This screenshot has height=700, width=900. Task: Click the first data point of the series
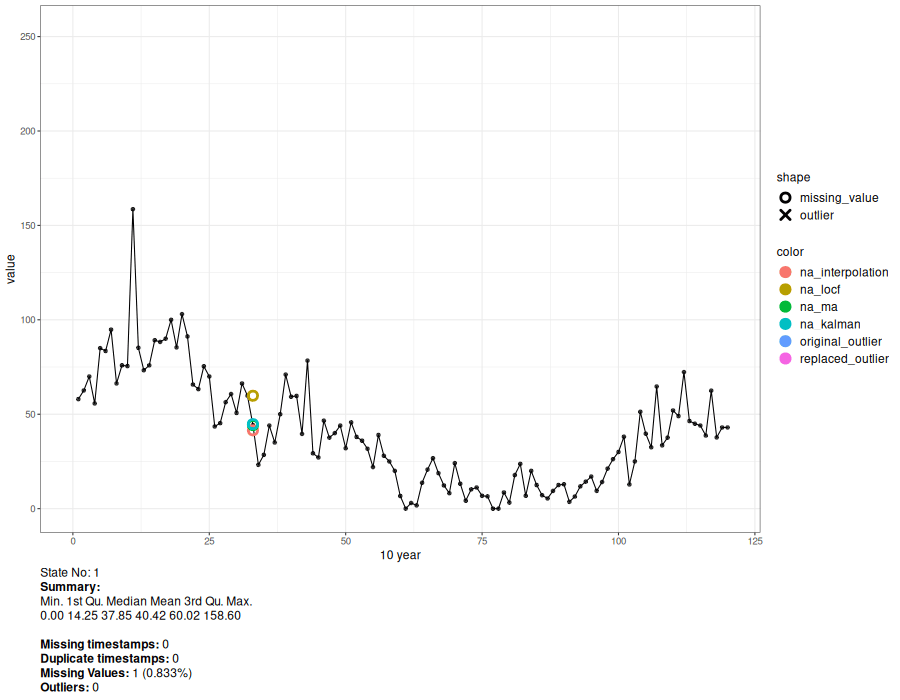click(78, 399)
